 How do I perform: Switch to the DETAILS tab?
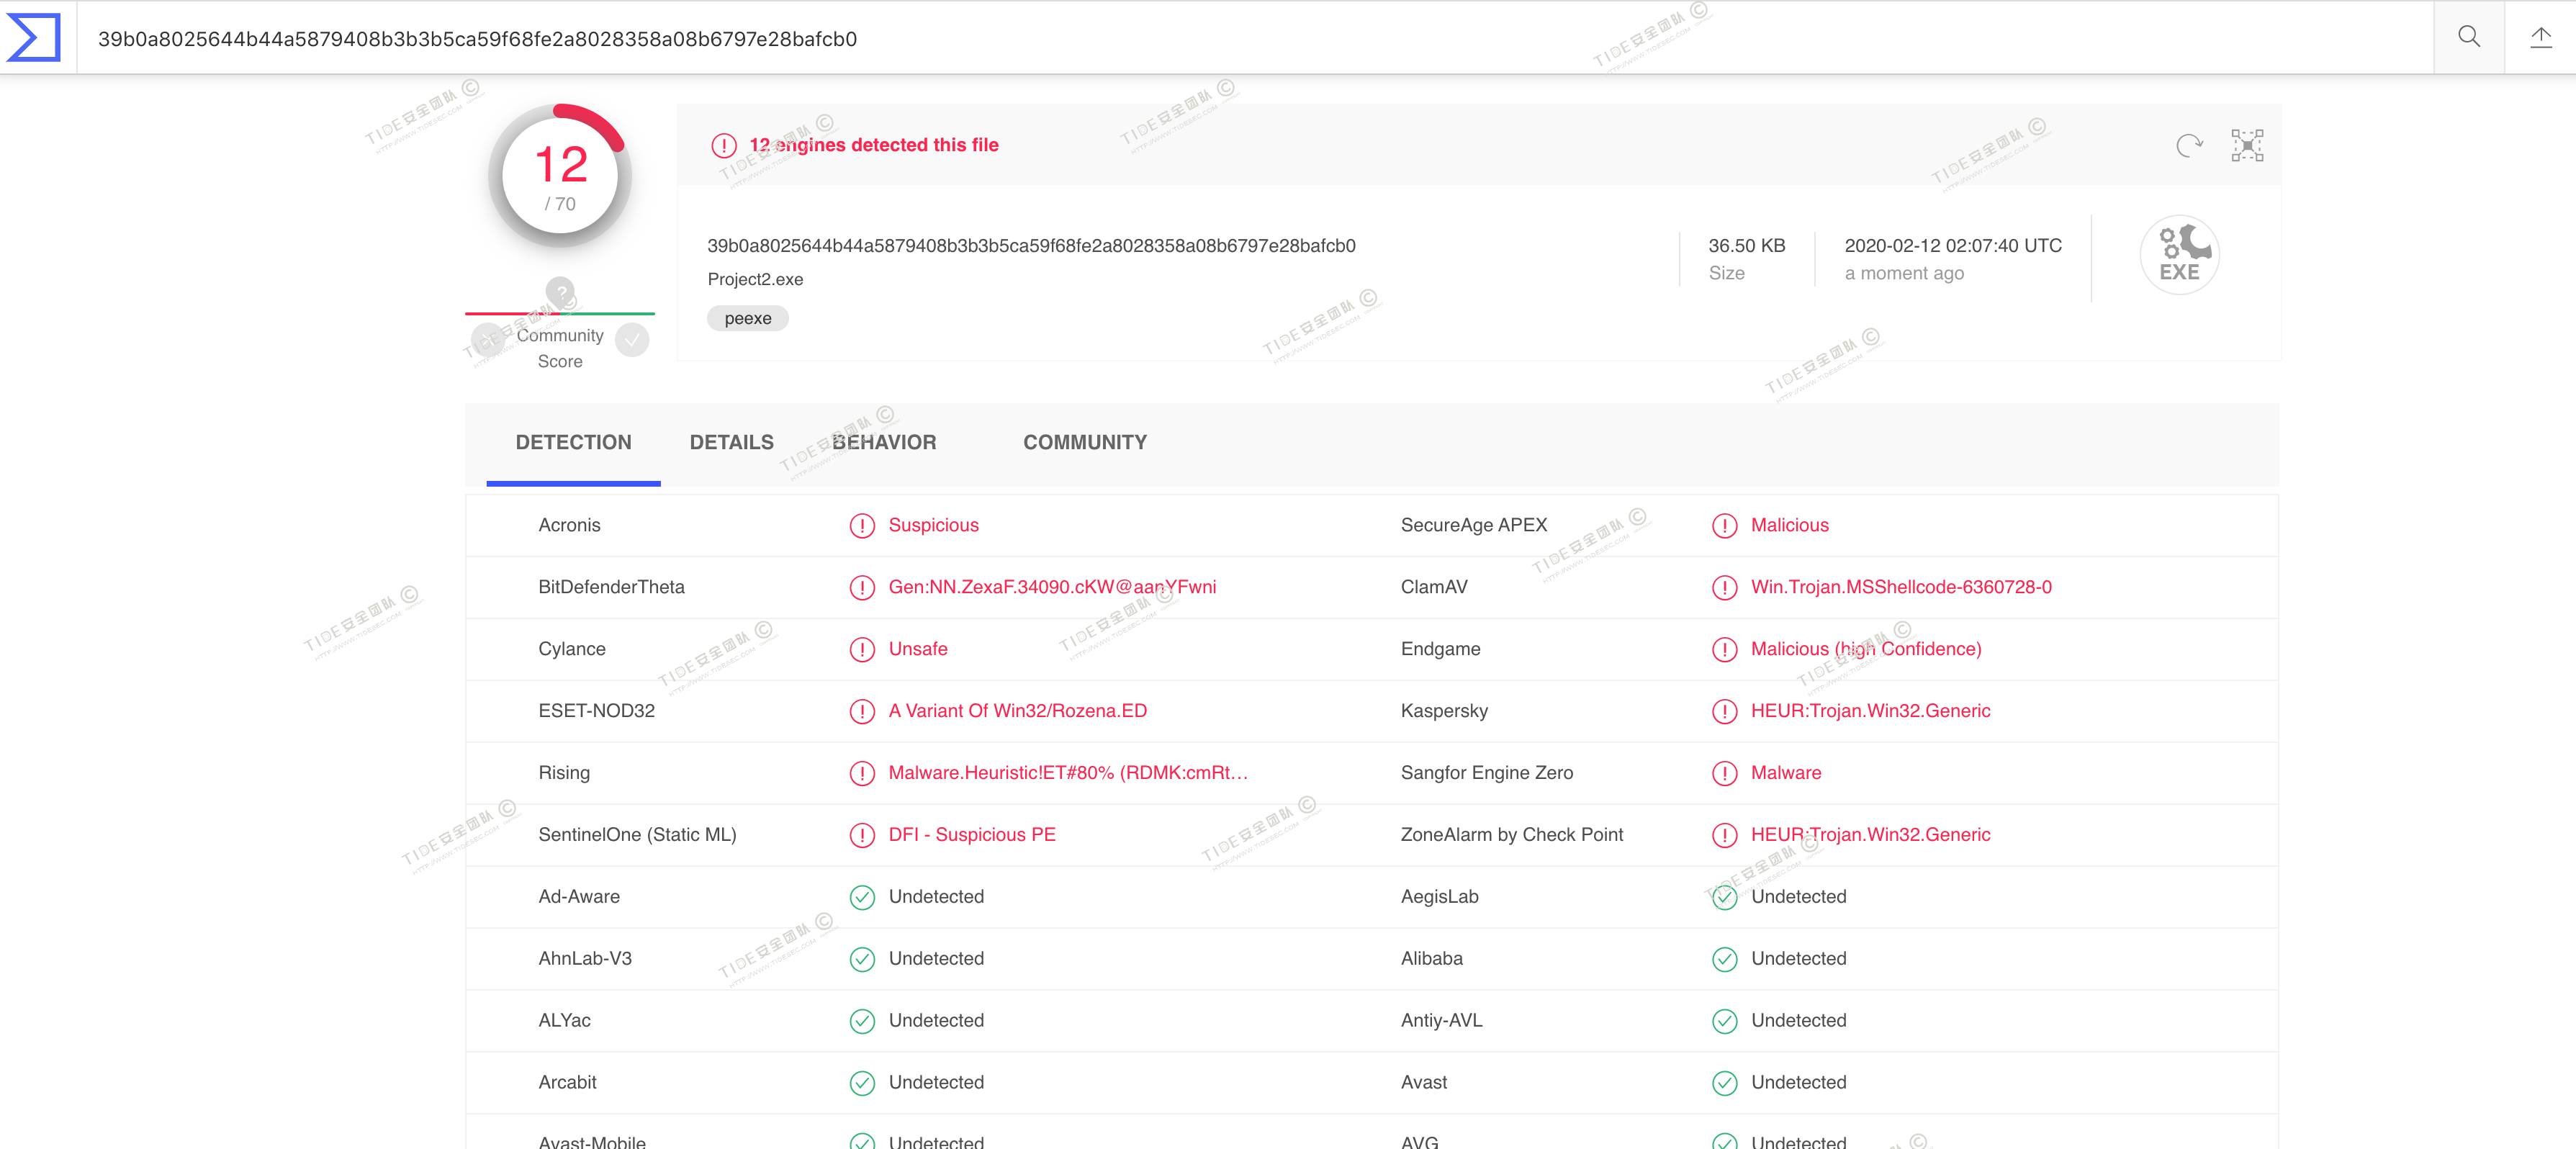point(731,442)
